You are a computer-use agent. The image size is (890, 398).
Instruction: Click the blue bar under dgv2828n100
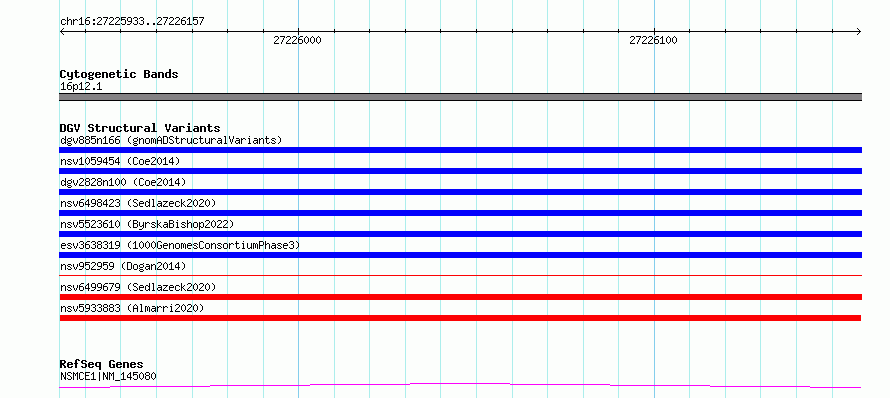461,192
